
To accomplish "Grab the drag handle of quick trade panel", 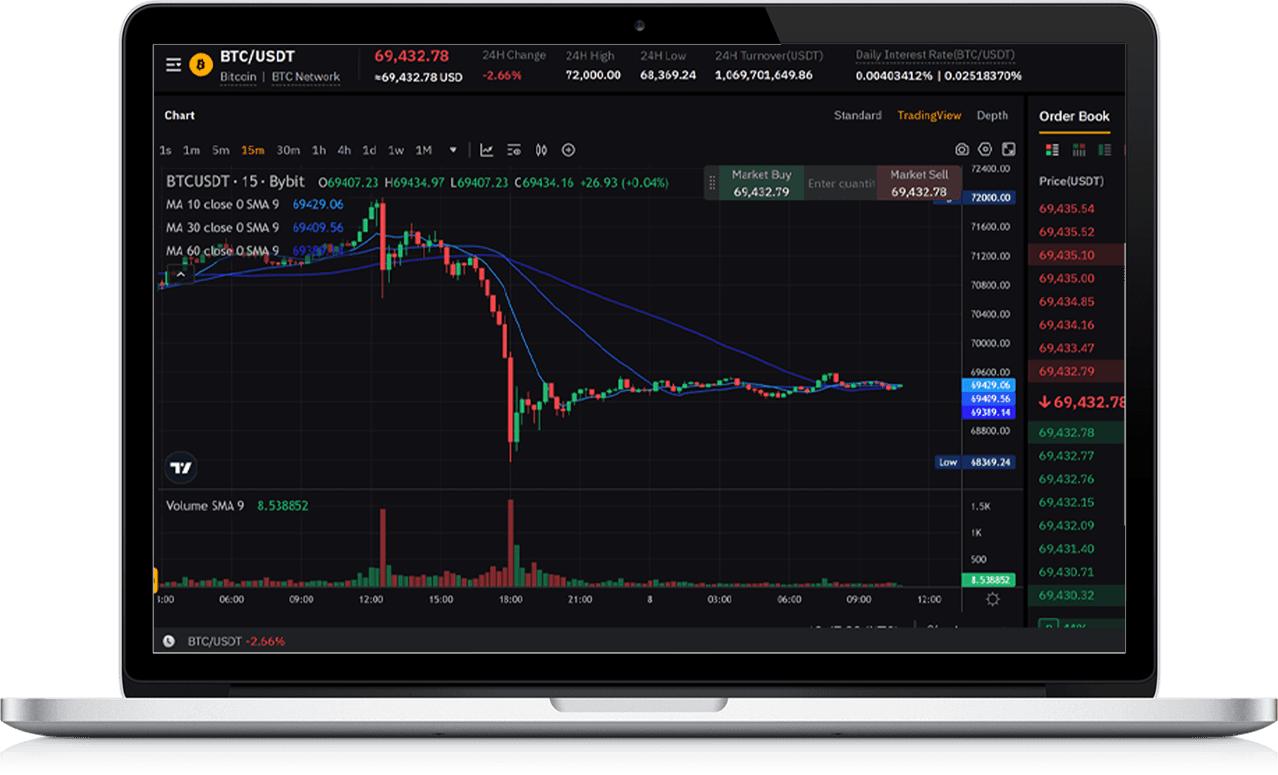I will pos(712,183).
